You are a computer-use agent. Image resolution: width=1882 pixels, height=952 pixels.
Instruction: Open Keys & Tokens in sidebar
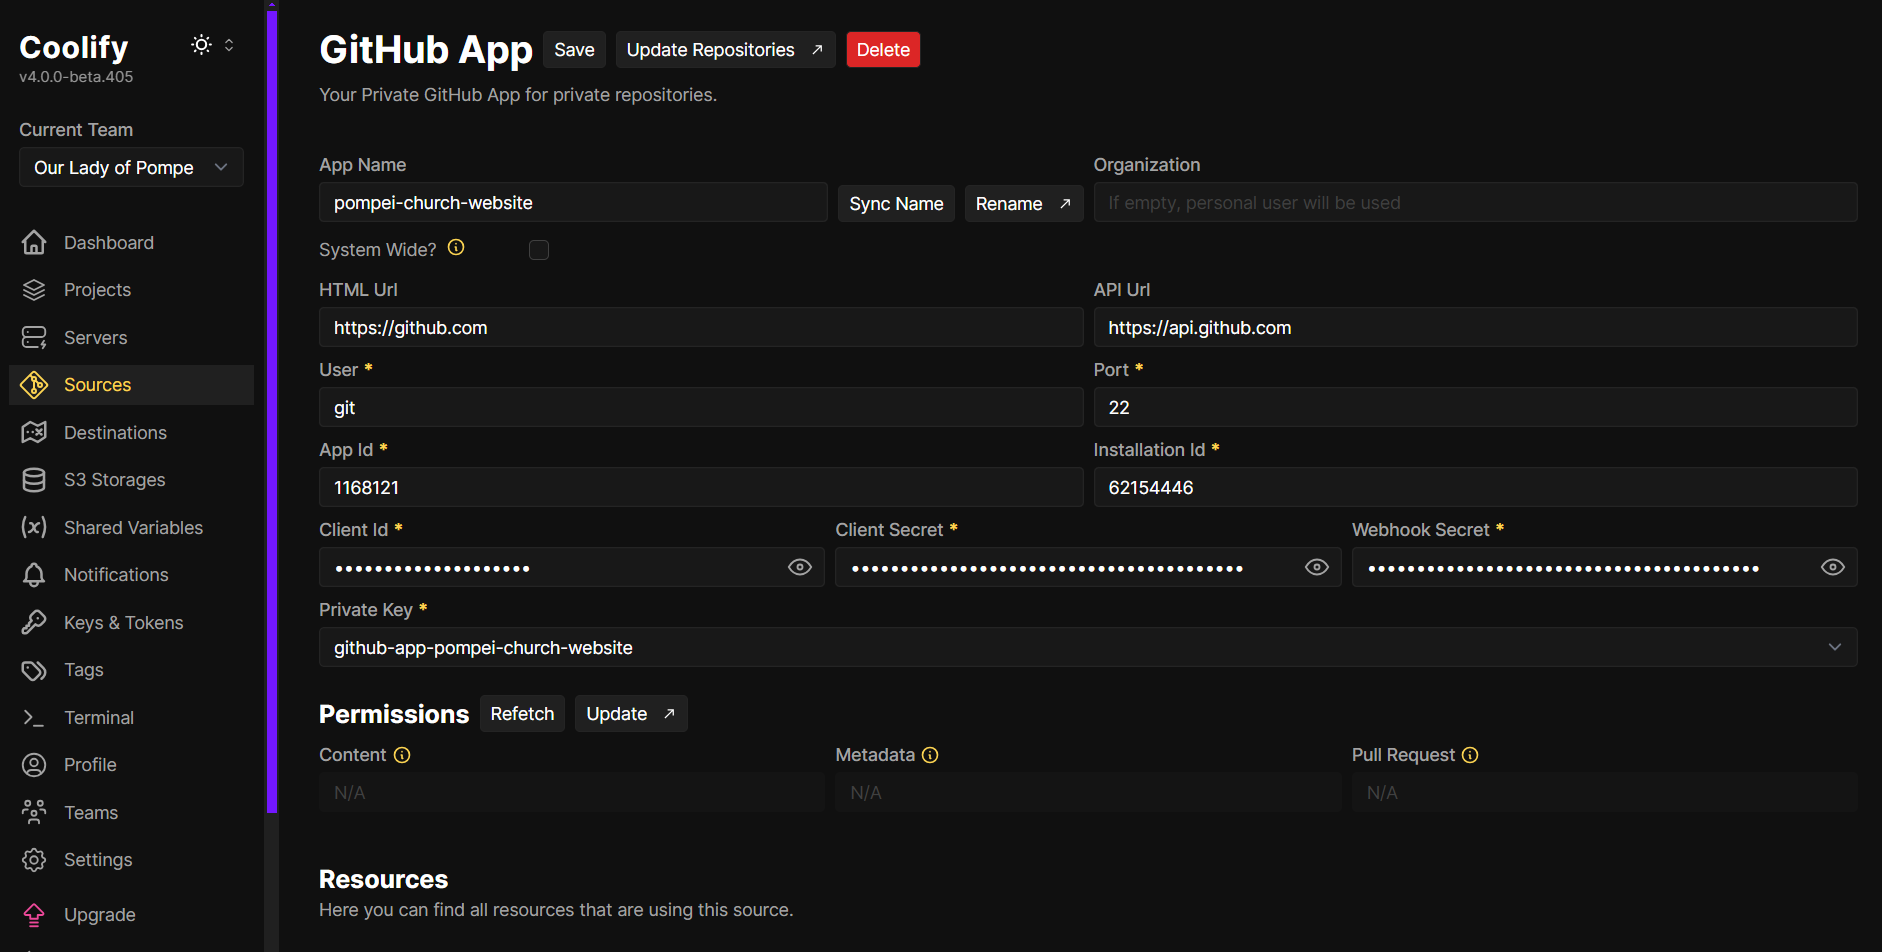pos(123,623)
